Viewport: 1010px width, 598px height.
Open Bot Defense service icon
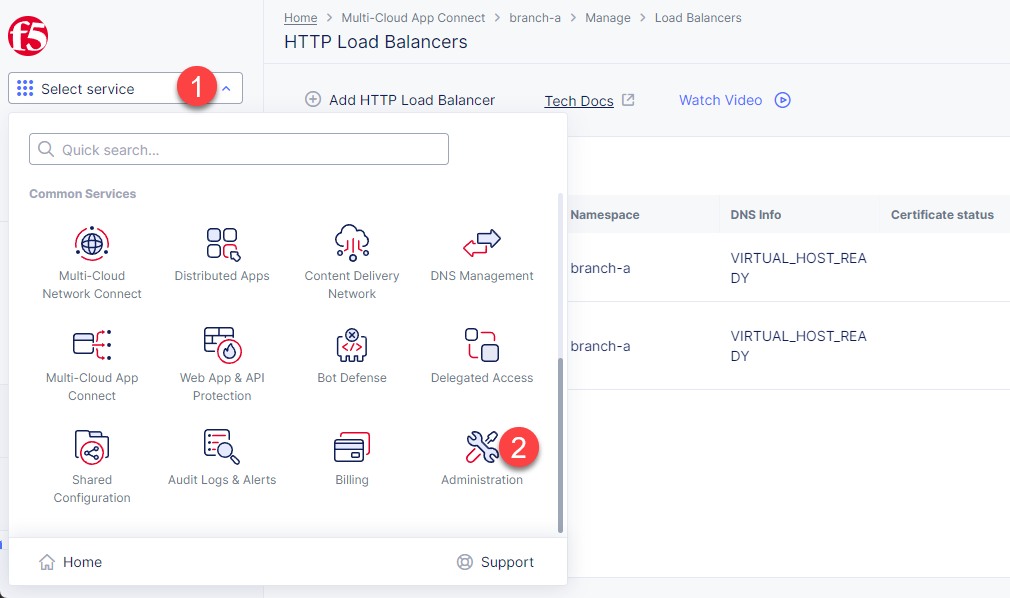(352, 345)
